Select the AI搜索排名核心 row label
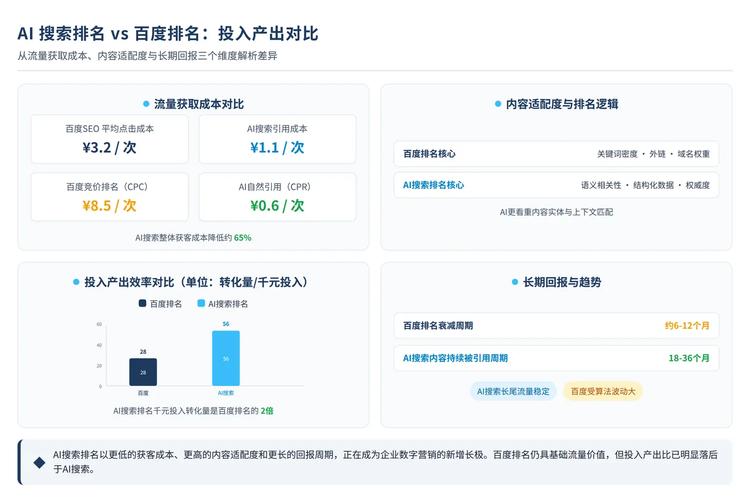Screen dimensions: 750x500 pyautogui.click(x=433, y=185)
